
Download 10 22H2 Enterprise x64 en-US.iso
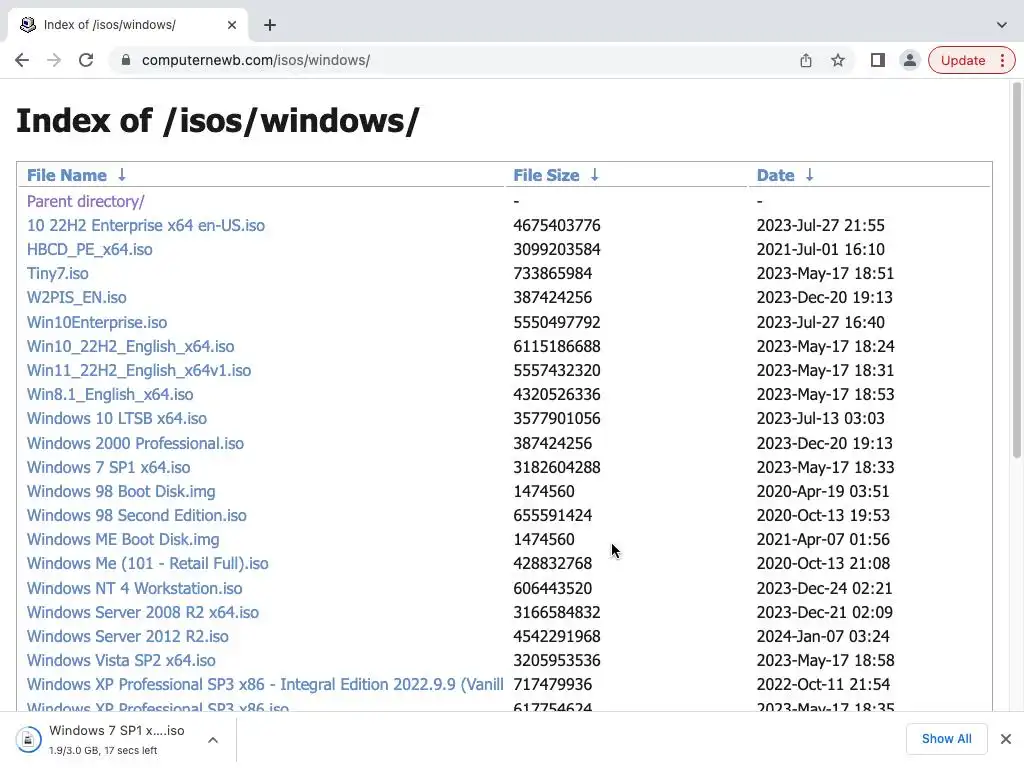click(146, 225)
